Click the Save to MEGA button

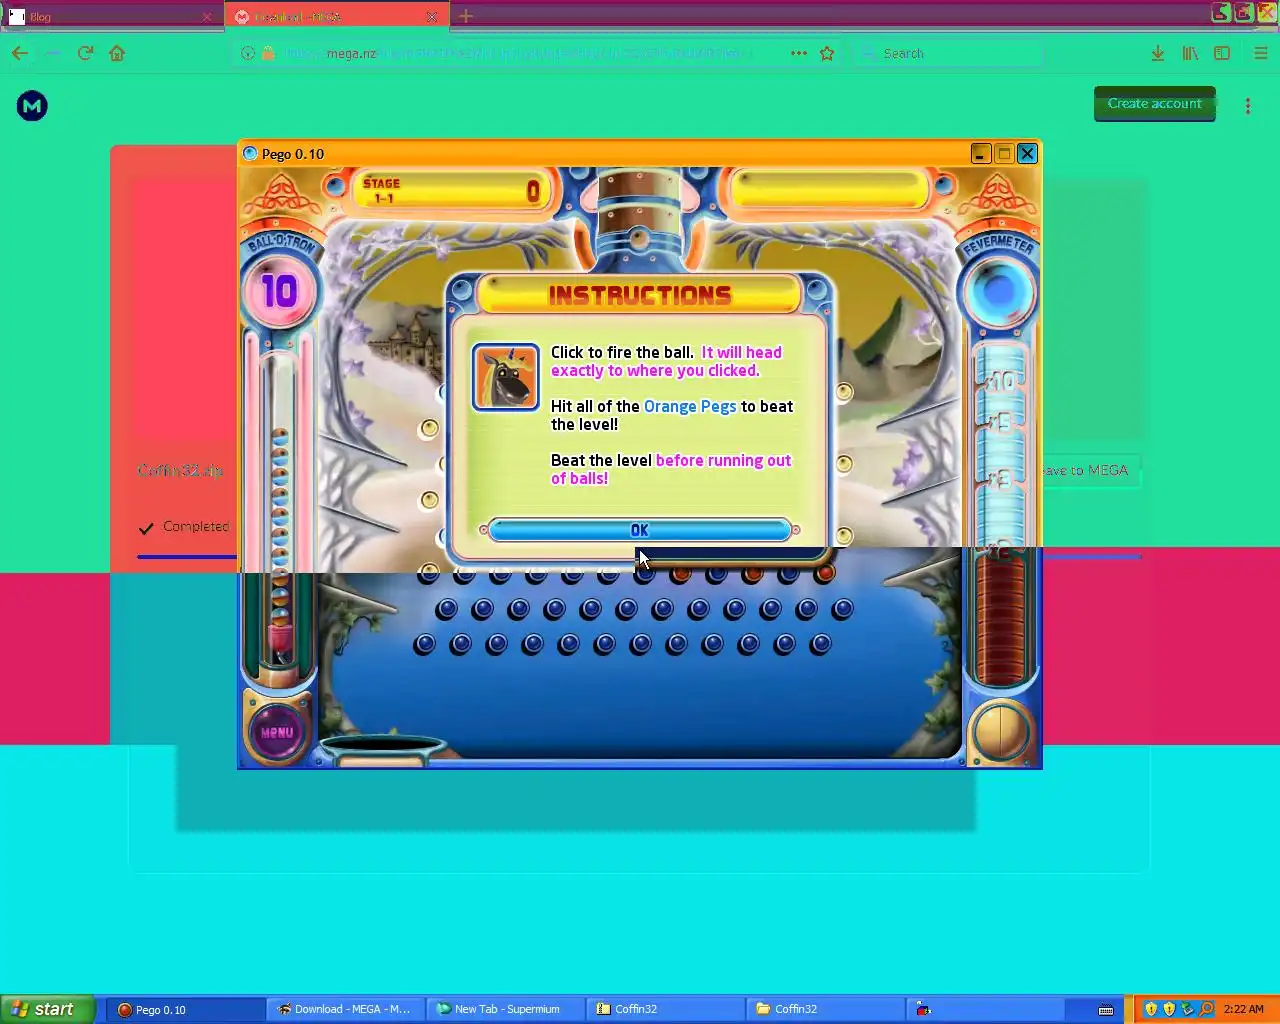click(1088, 470)
